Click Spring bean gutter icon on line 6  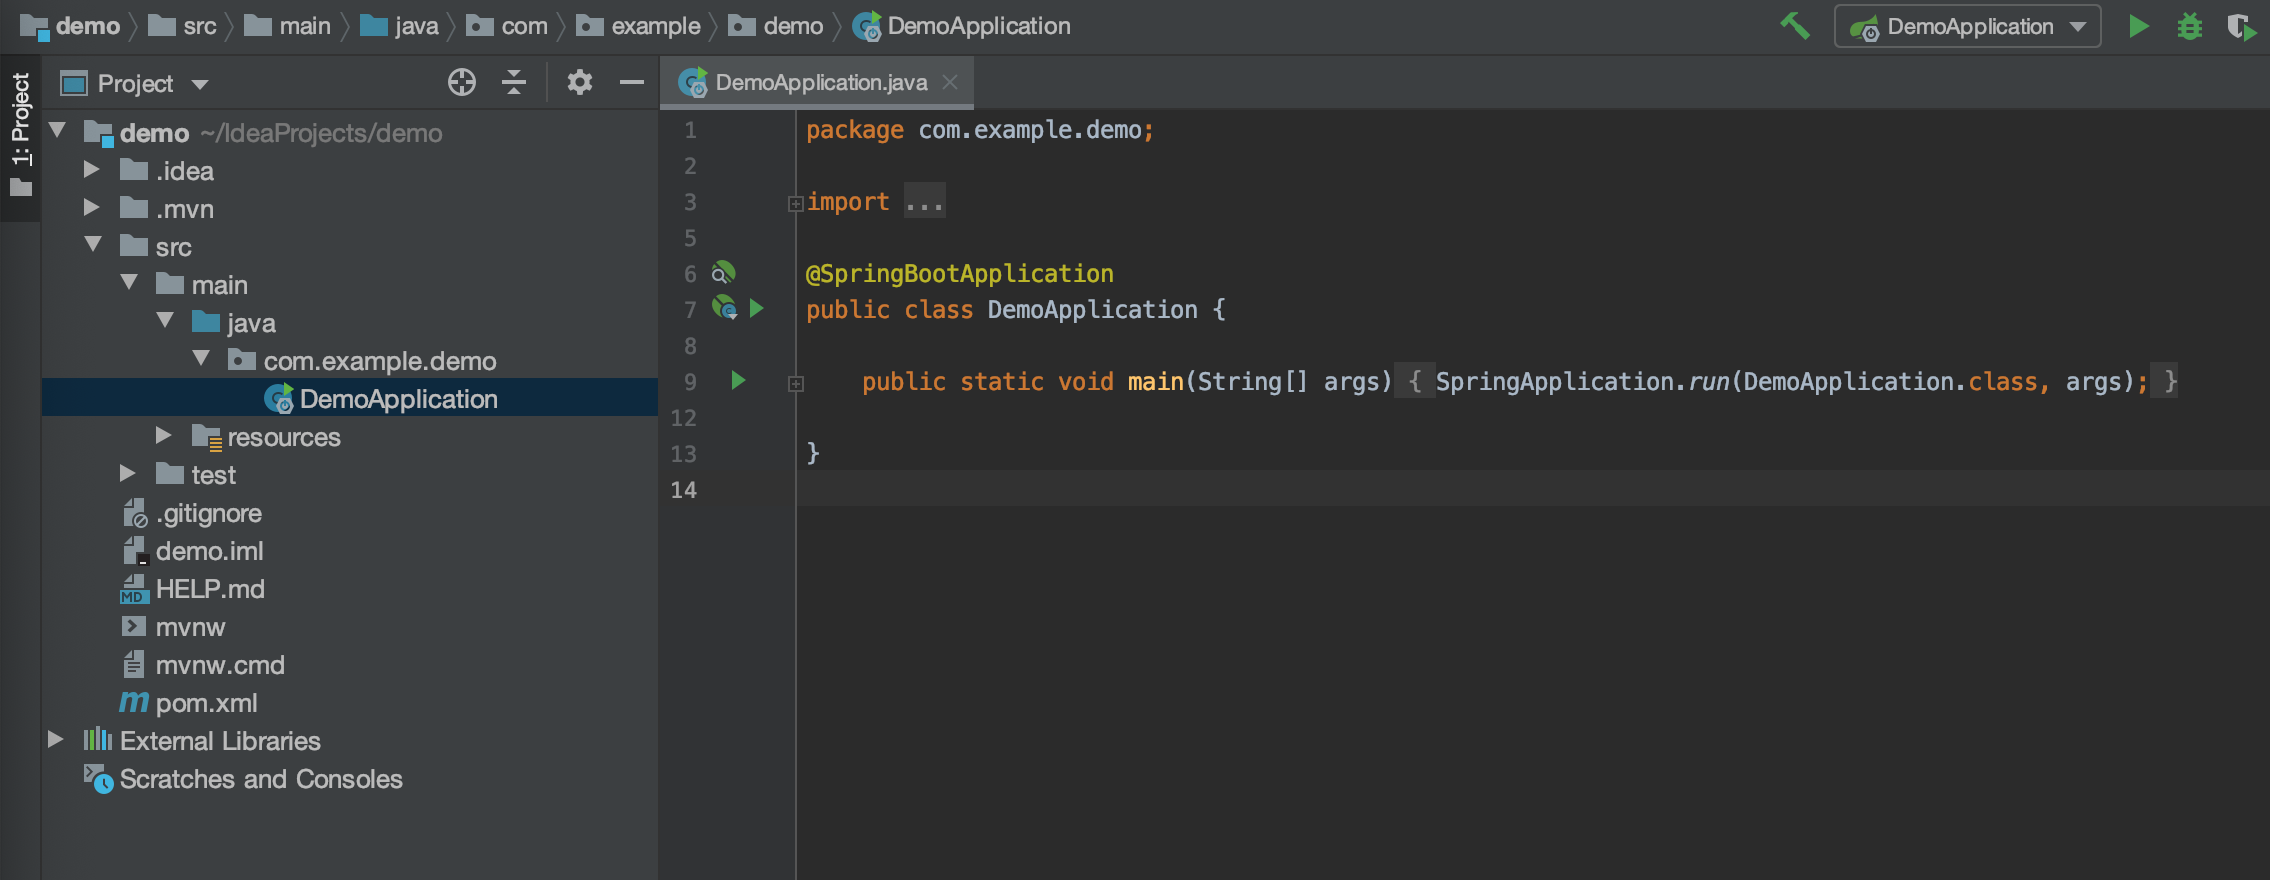point(723,272)
